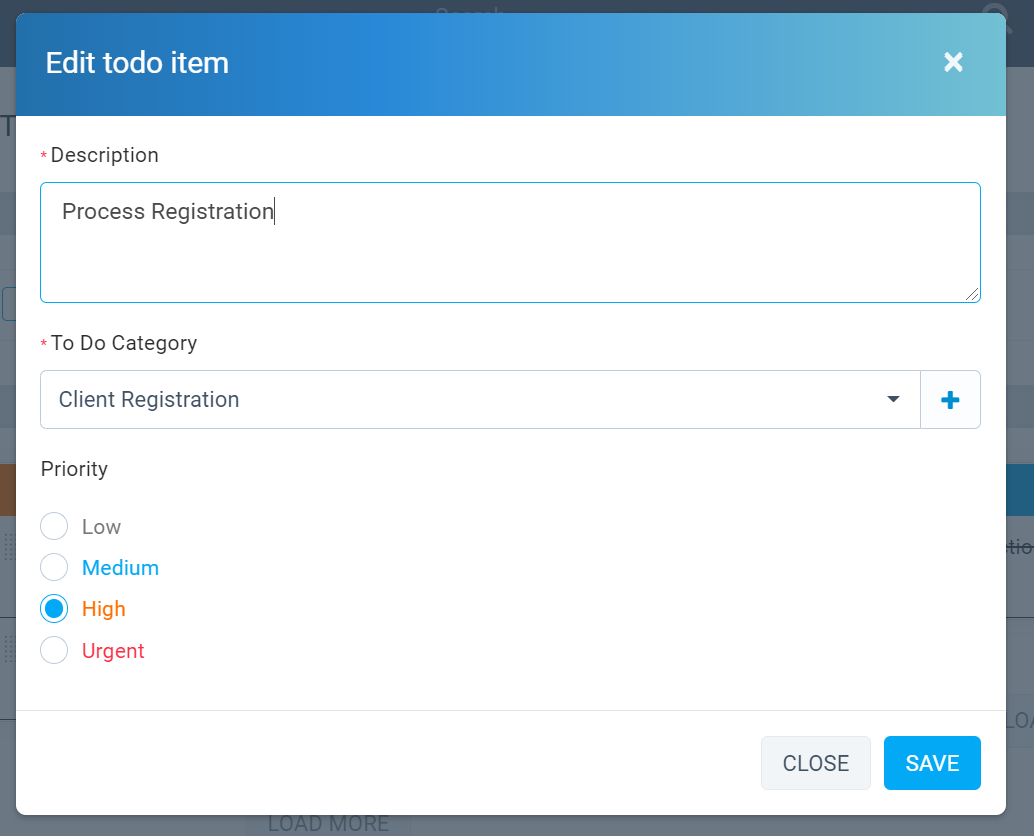Screen dimensions: 1034x836
Task: Expand the category dropdown caret arrow
Action: click(893, 400)
